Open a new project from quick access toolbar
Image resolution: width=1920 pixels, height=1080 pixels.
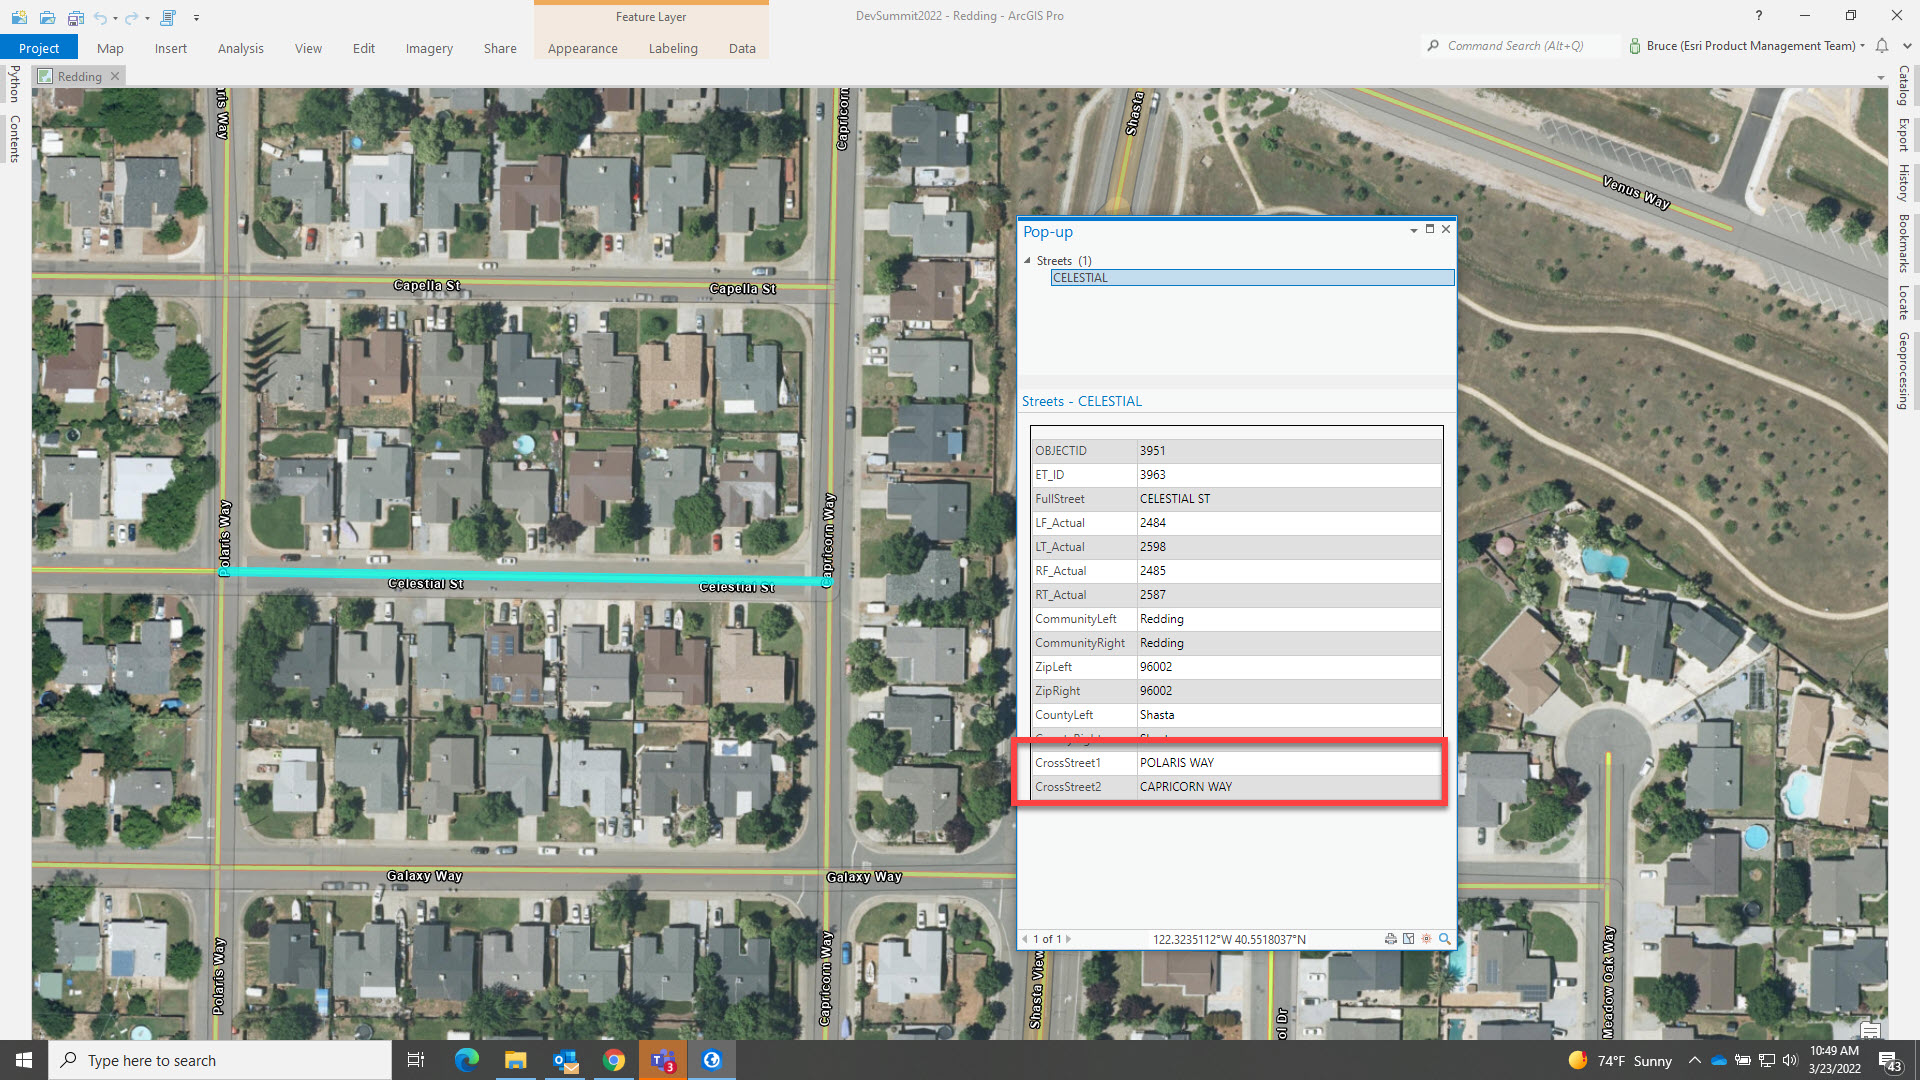19,17
